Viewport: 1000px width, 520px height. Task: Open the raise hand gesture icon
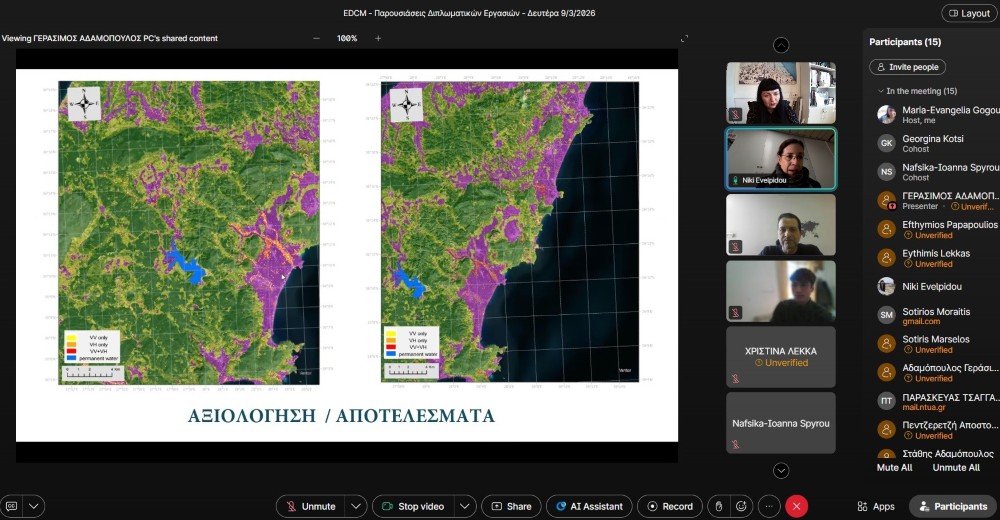click(x=718, y=506)
